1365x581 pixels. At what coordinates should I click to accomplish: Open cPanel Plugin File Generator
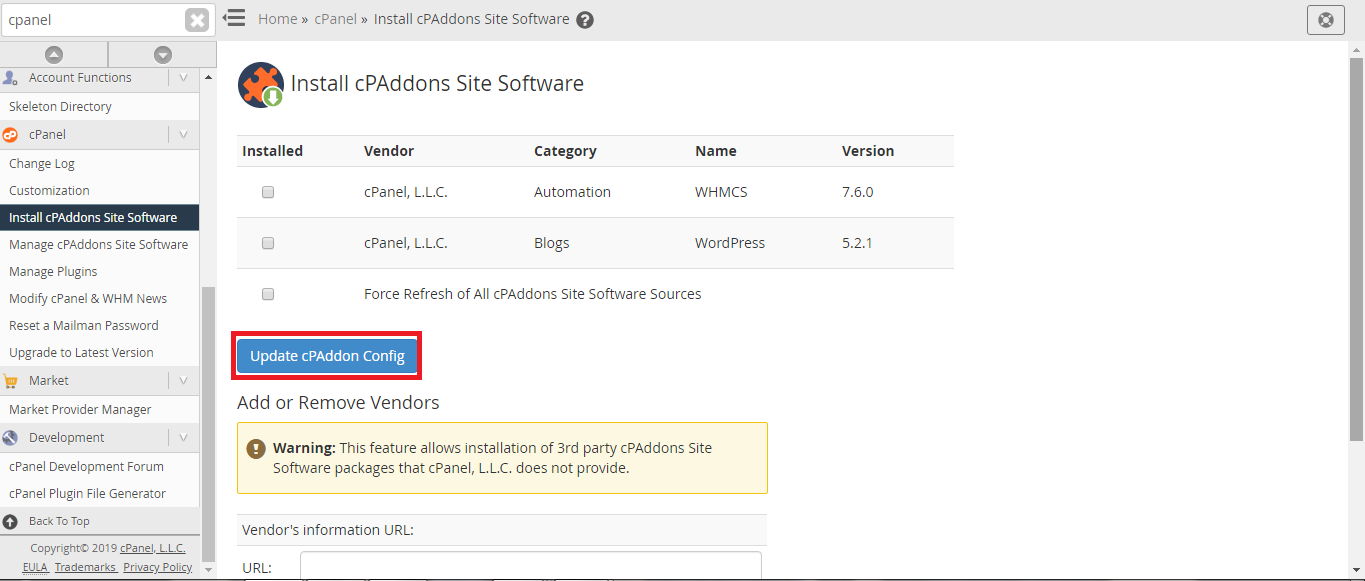point(87,493)
